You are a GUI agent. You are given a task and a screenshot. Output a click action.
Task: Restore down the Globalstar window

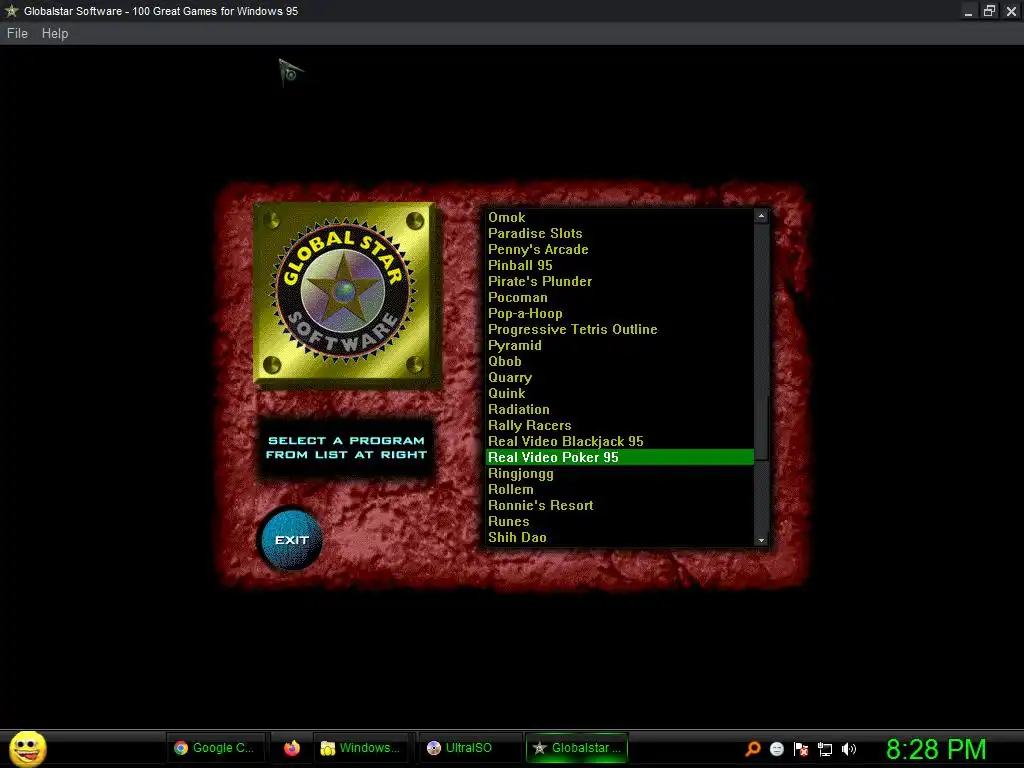pyautogui.click(x=990, y=11)
